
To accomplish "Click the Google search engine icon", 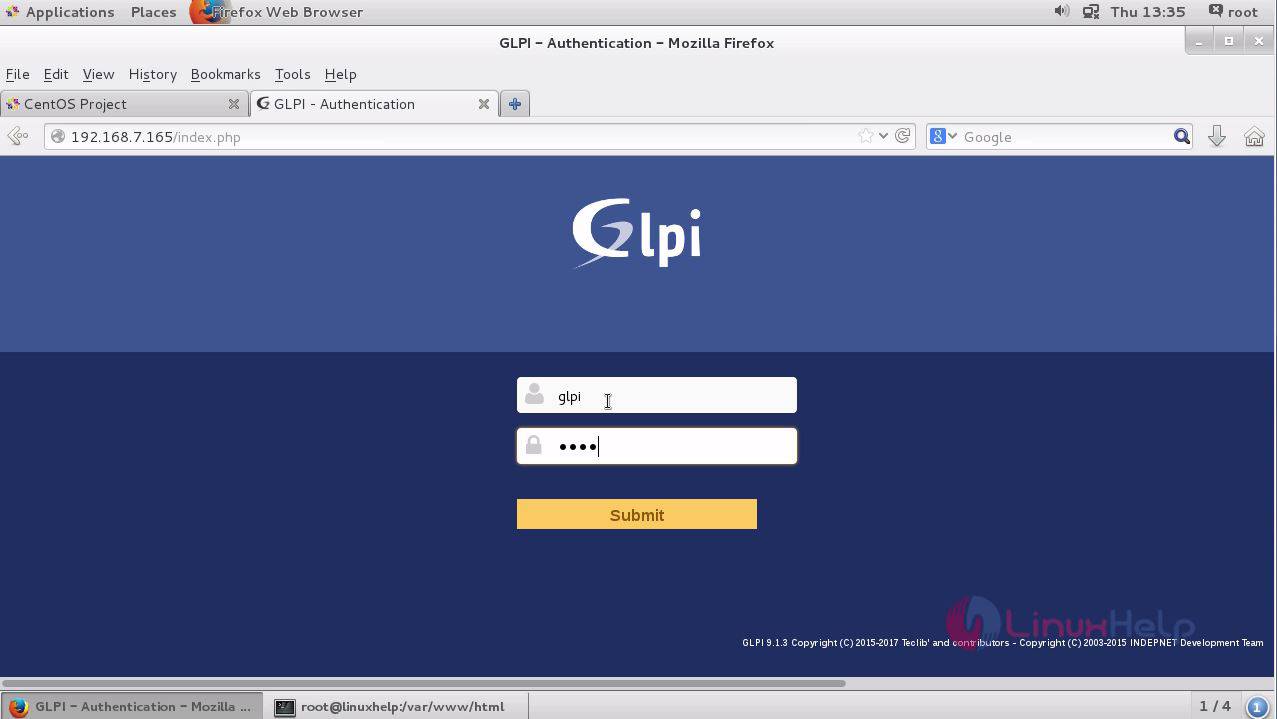I will point(937,137).
